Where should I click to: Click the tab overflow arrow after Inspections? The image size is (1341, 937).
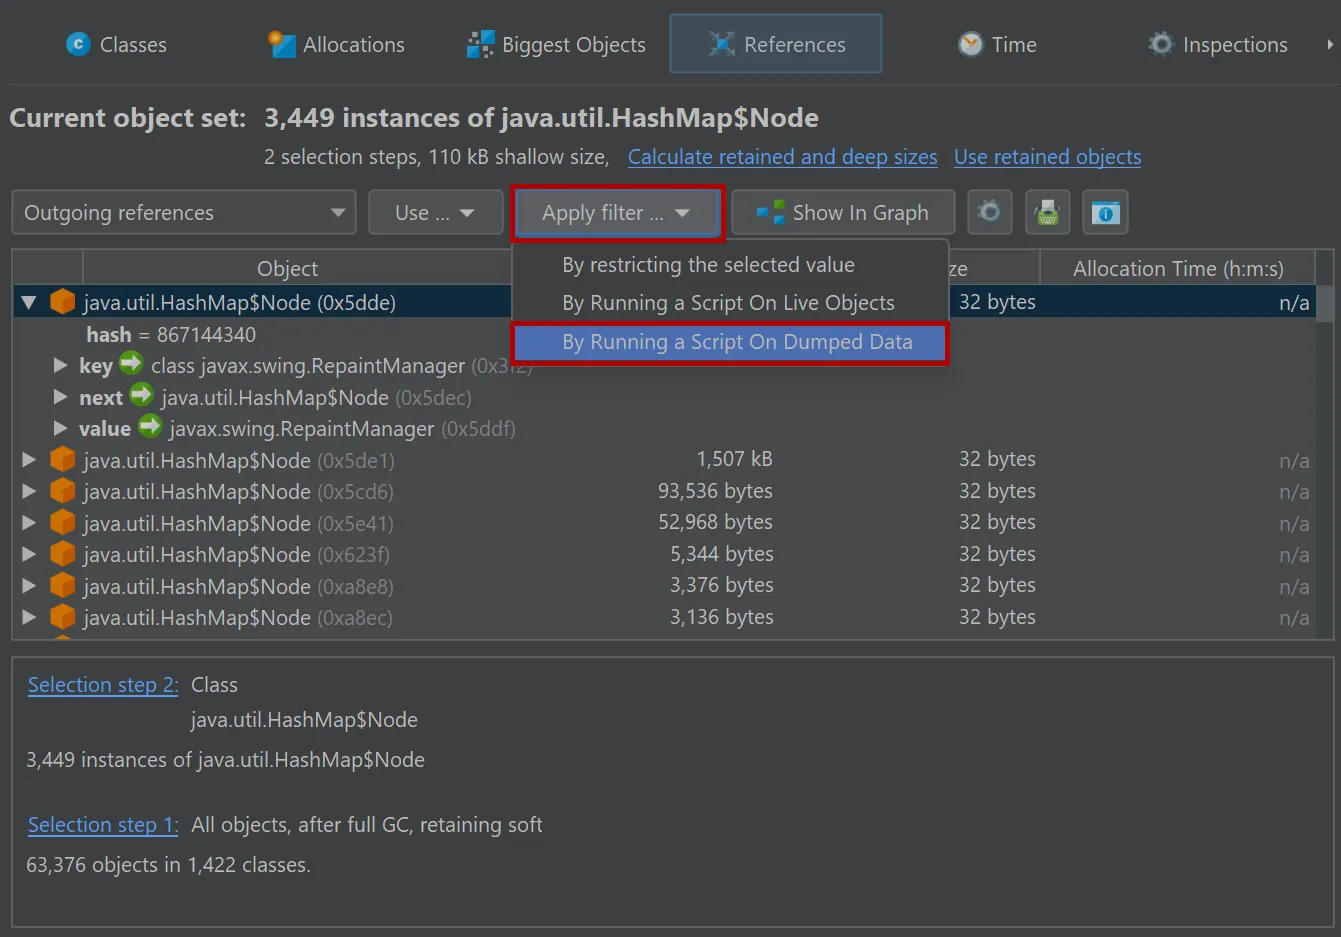pyautogui.click(x=1329, y=44)
